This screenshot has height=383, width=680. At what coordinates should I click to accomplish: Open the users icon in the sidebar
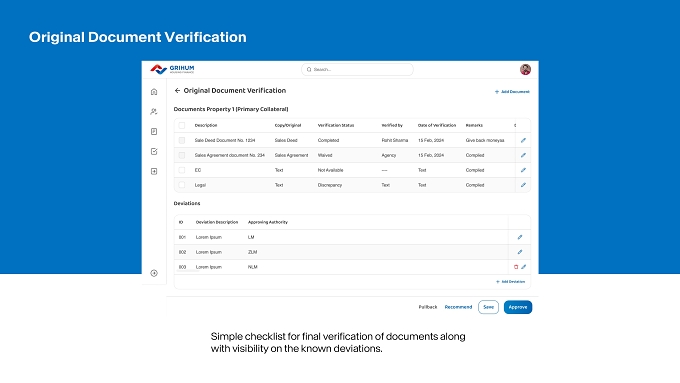pos(154,111)
